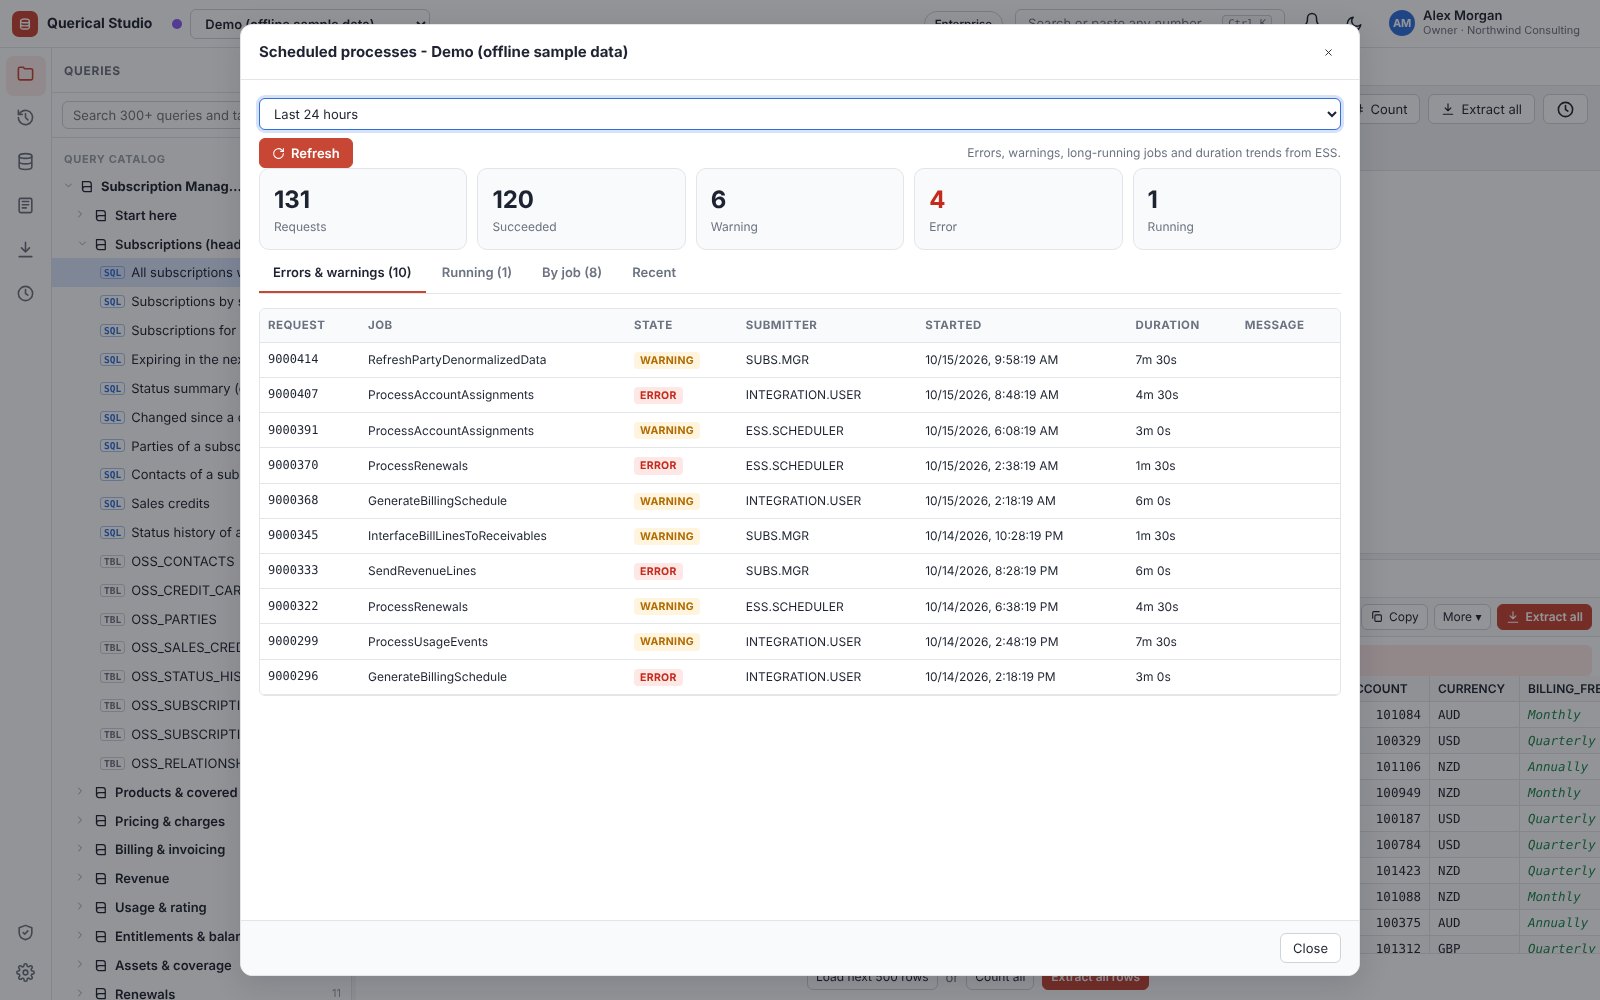Dismiss the Scheduled processes dialog with the X
Viewport: 1600px width, 1000px height.
pos(1328,52)
